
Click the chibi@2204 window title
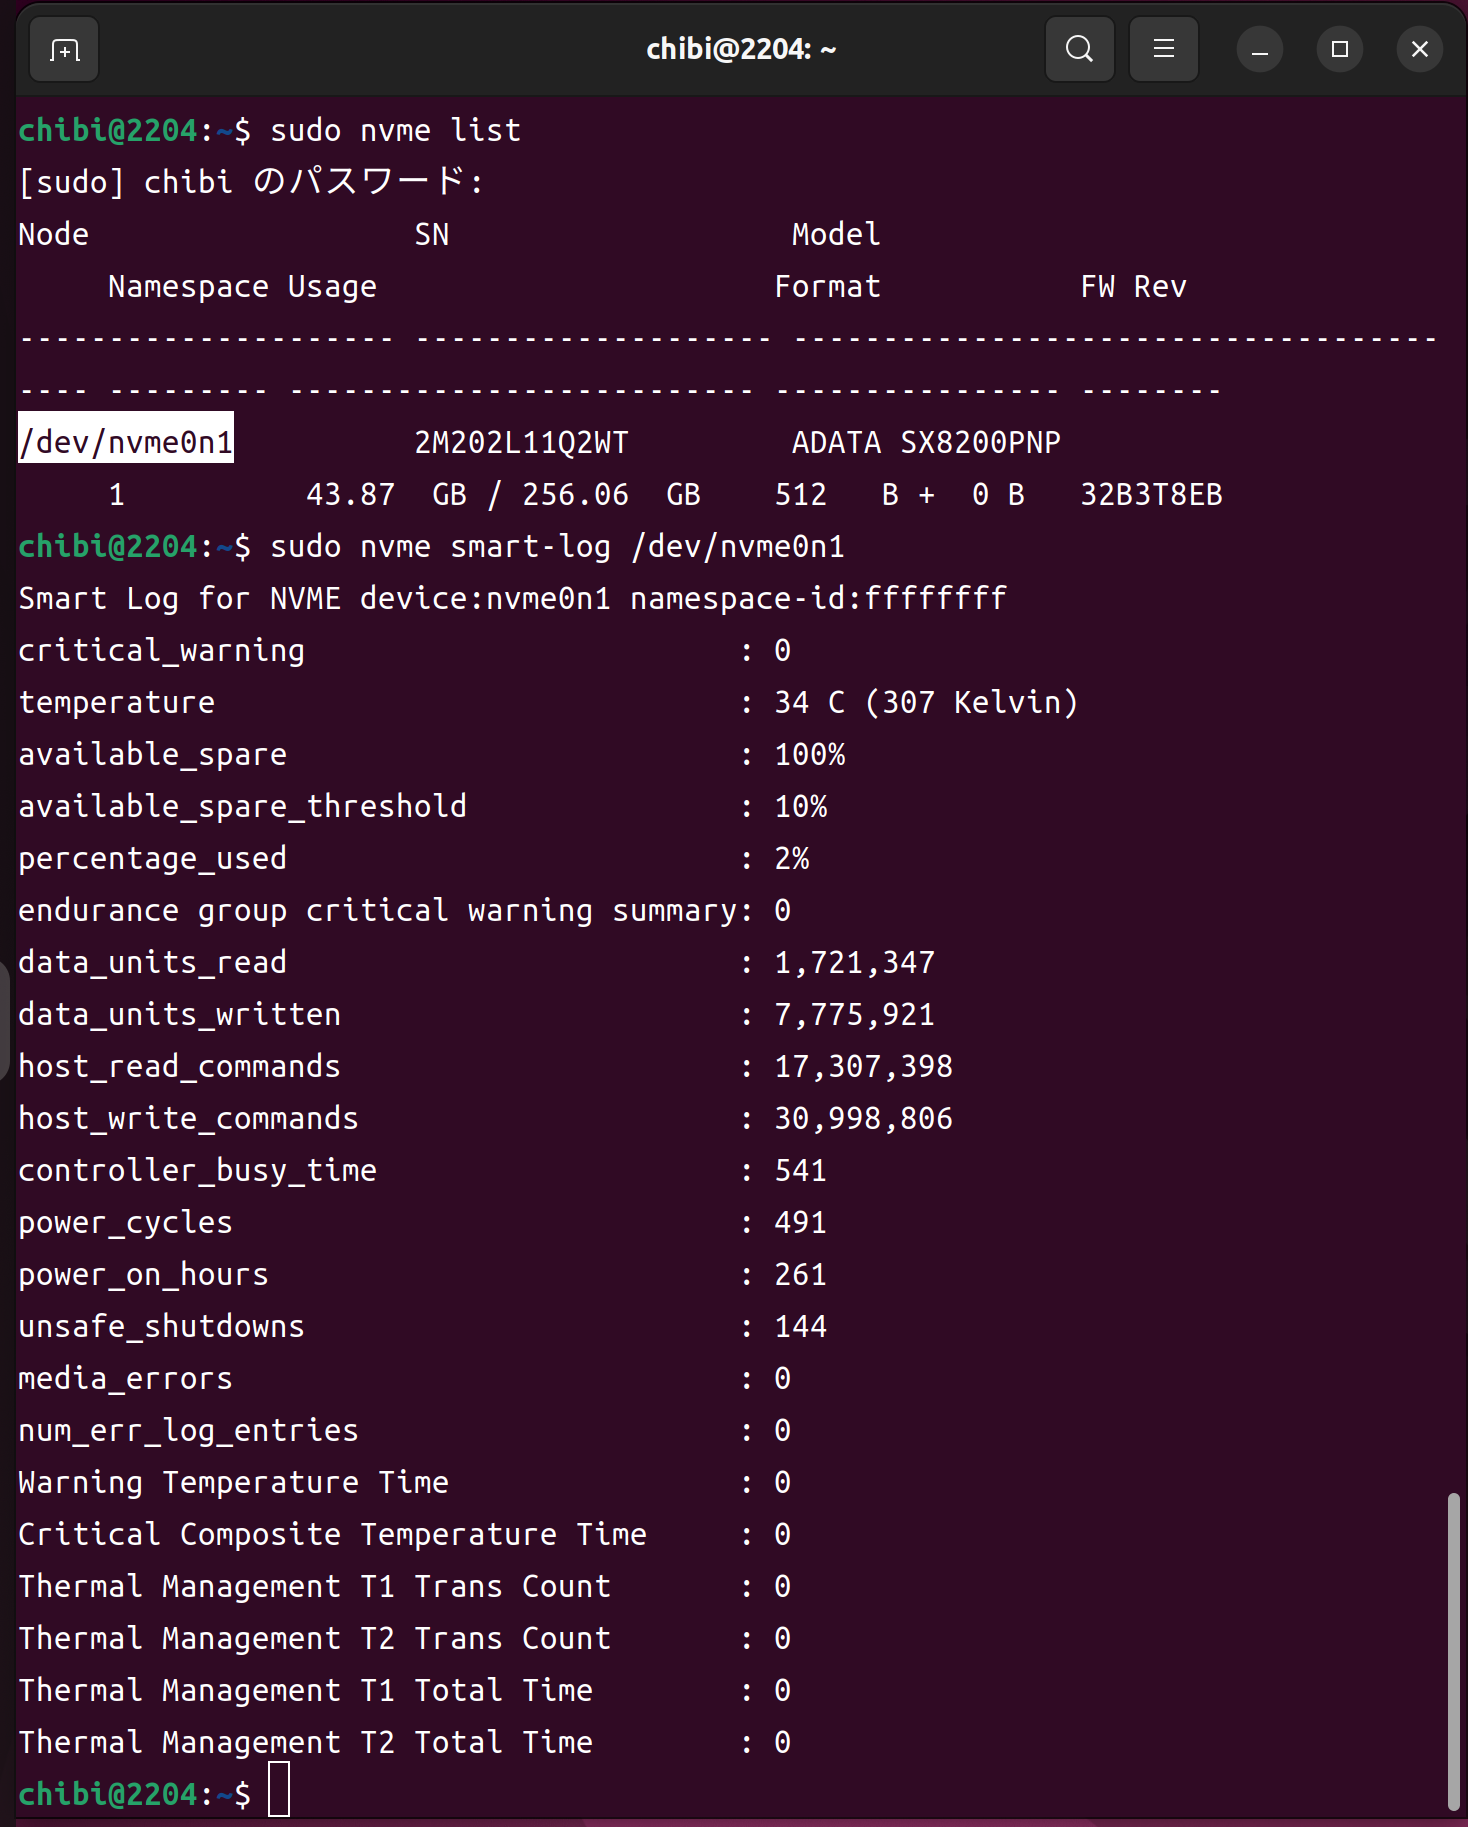(740, 49)
